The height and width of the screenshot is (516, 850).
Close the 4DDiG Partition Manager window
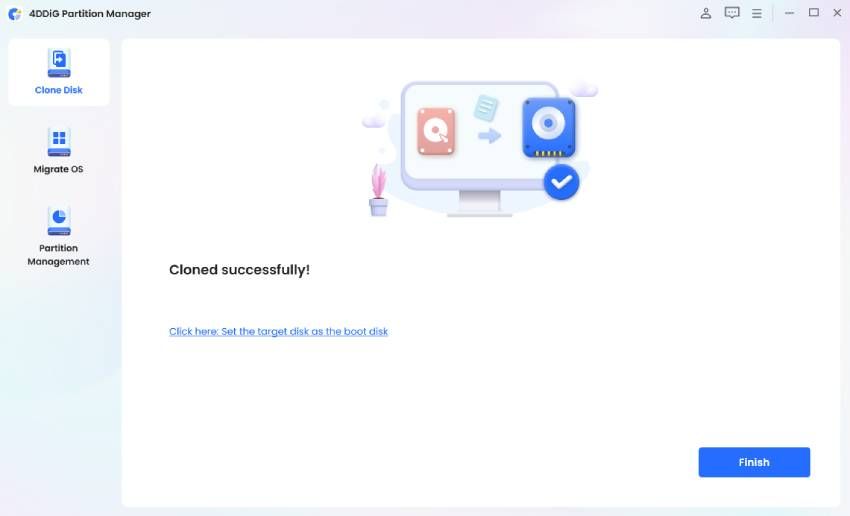coord(837,12)
